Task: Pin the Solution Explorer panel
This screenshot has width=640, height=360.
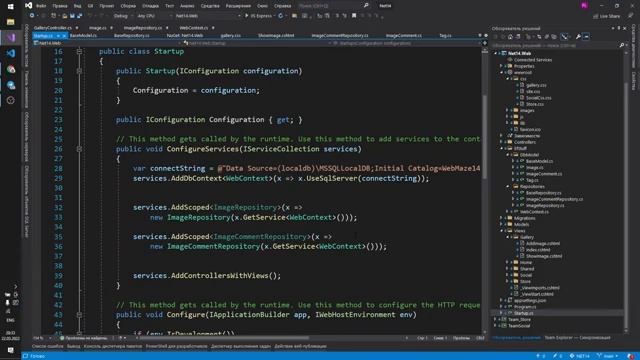Action: (x=619, y=28)
